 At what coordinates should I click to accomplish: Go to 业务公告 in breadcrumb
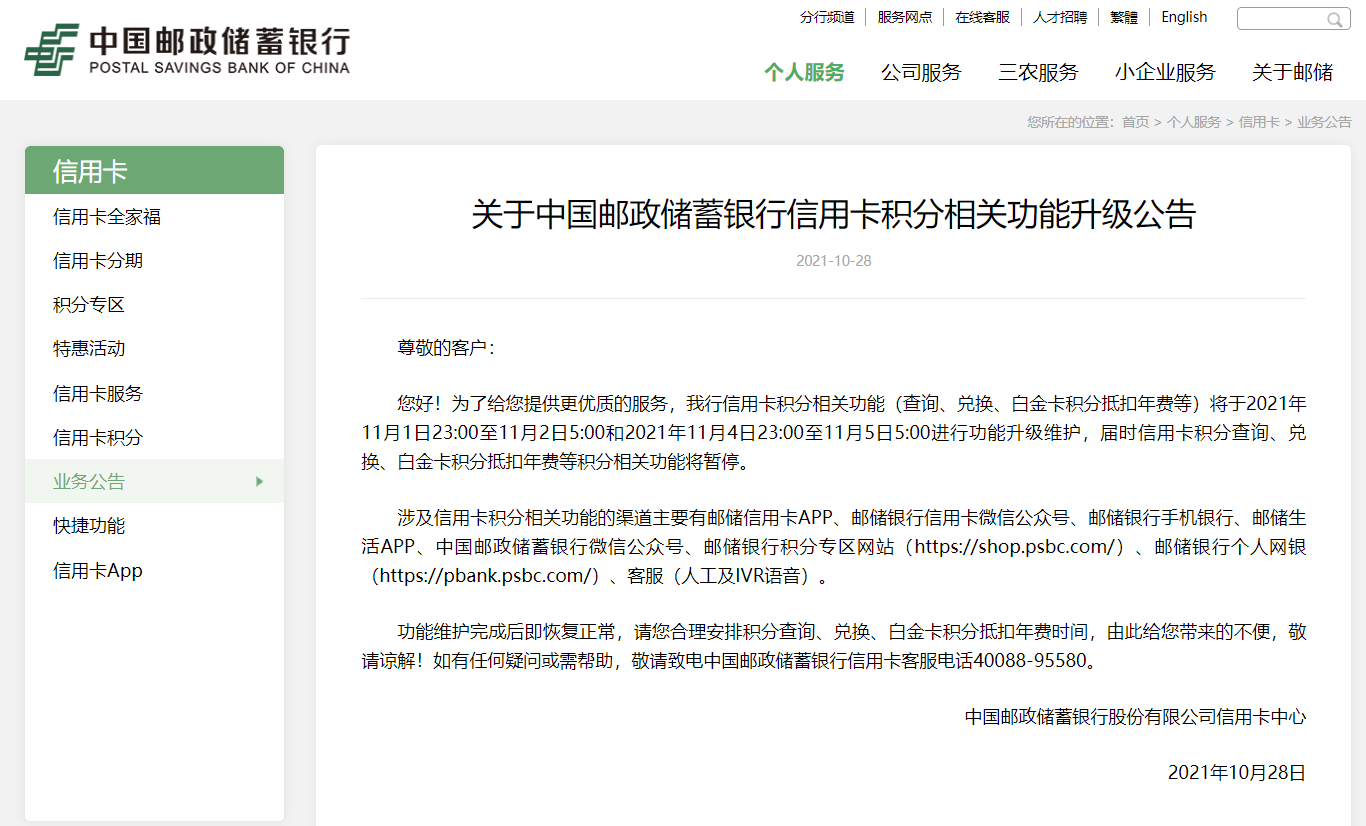(1324, 122)
